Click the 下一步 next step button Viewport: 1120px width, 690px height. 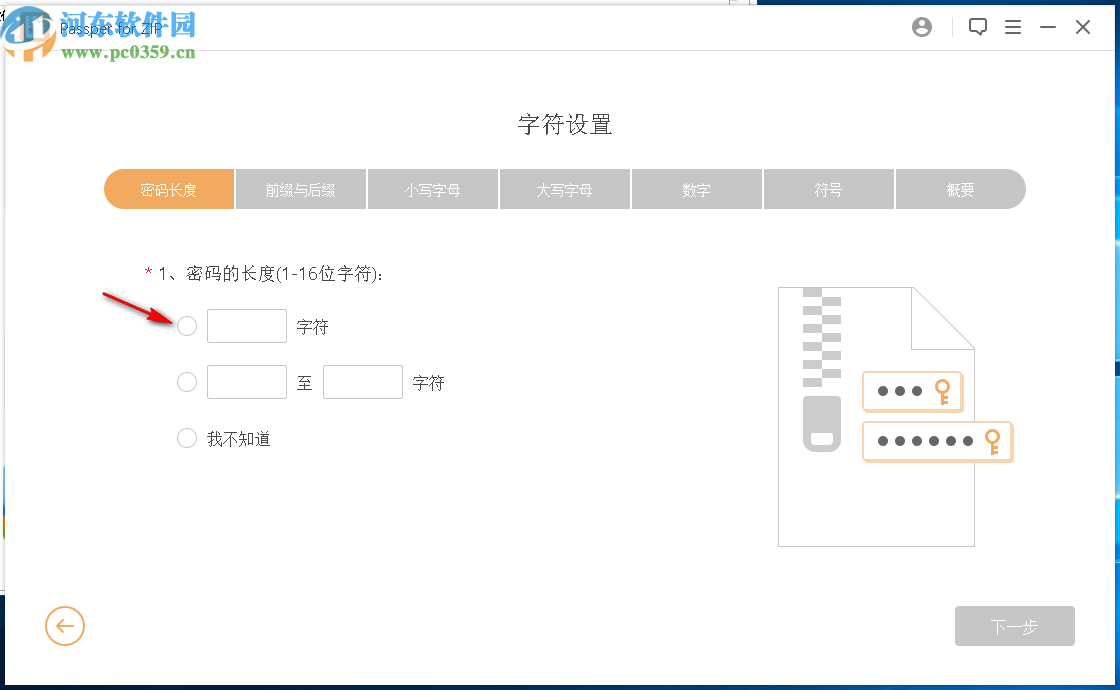tap(1014, 626)
